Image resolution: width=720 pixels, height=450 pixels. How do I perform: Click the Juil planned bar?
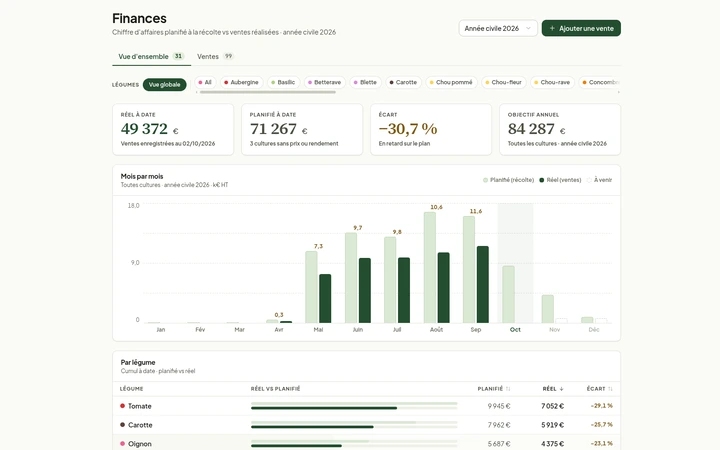[390, 280]
